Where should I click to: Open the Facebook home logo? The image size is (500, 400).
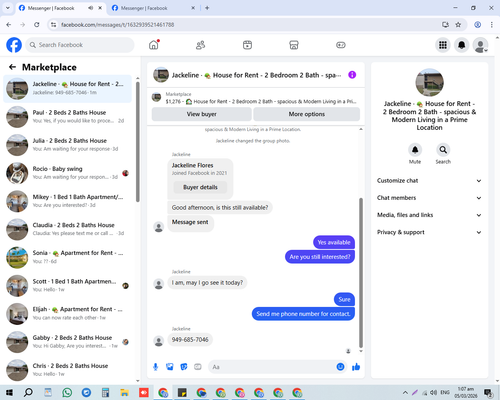pos(14,45)
